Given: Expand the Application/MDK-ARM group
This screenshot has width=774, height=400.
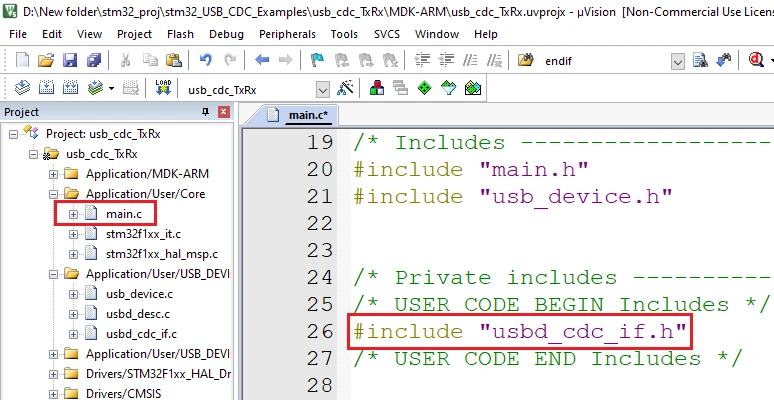Looking at the screenshot, I should click(53, 174).
